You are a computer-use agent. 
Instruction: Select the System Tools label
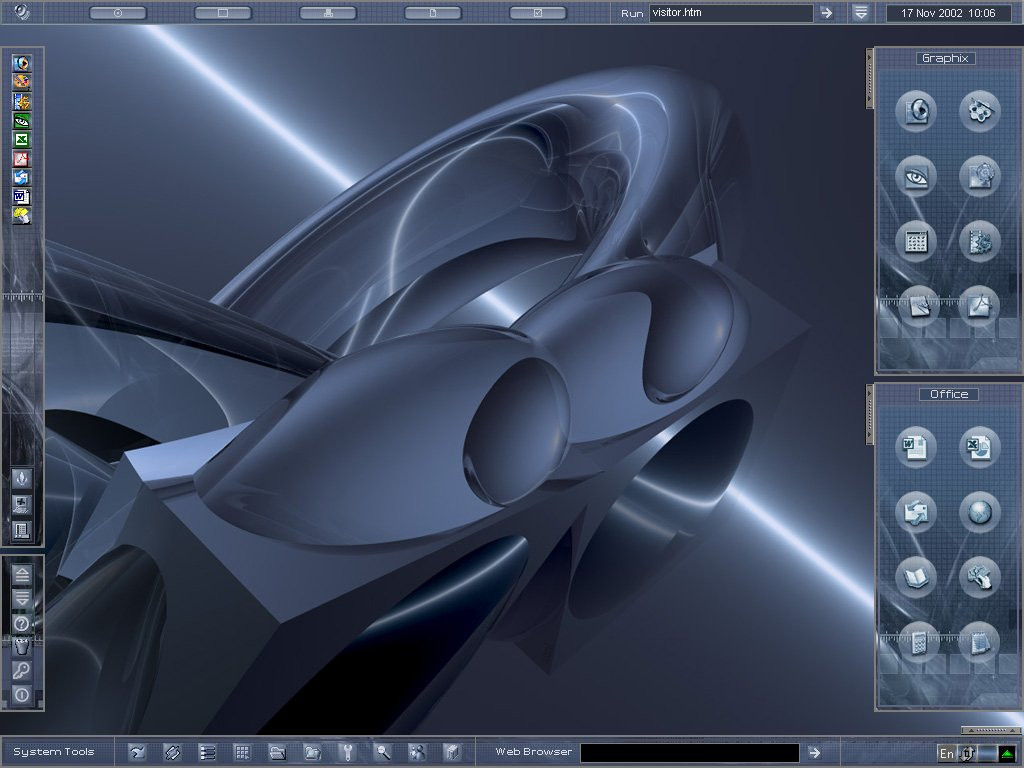[x=54, y=752]
